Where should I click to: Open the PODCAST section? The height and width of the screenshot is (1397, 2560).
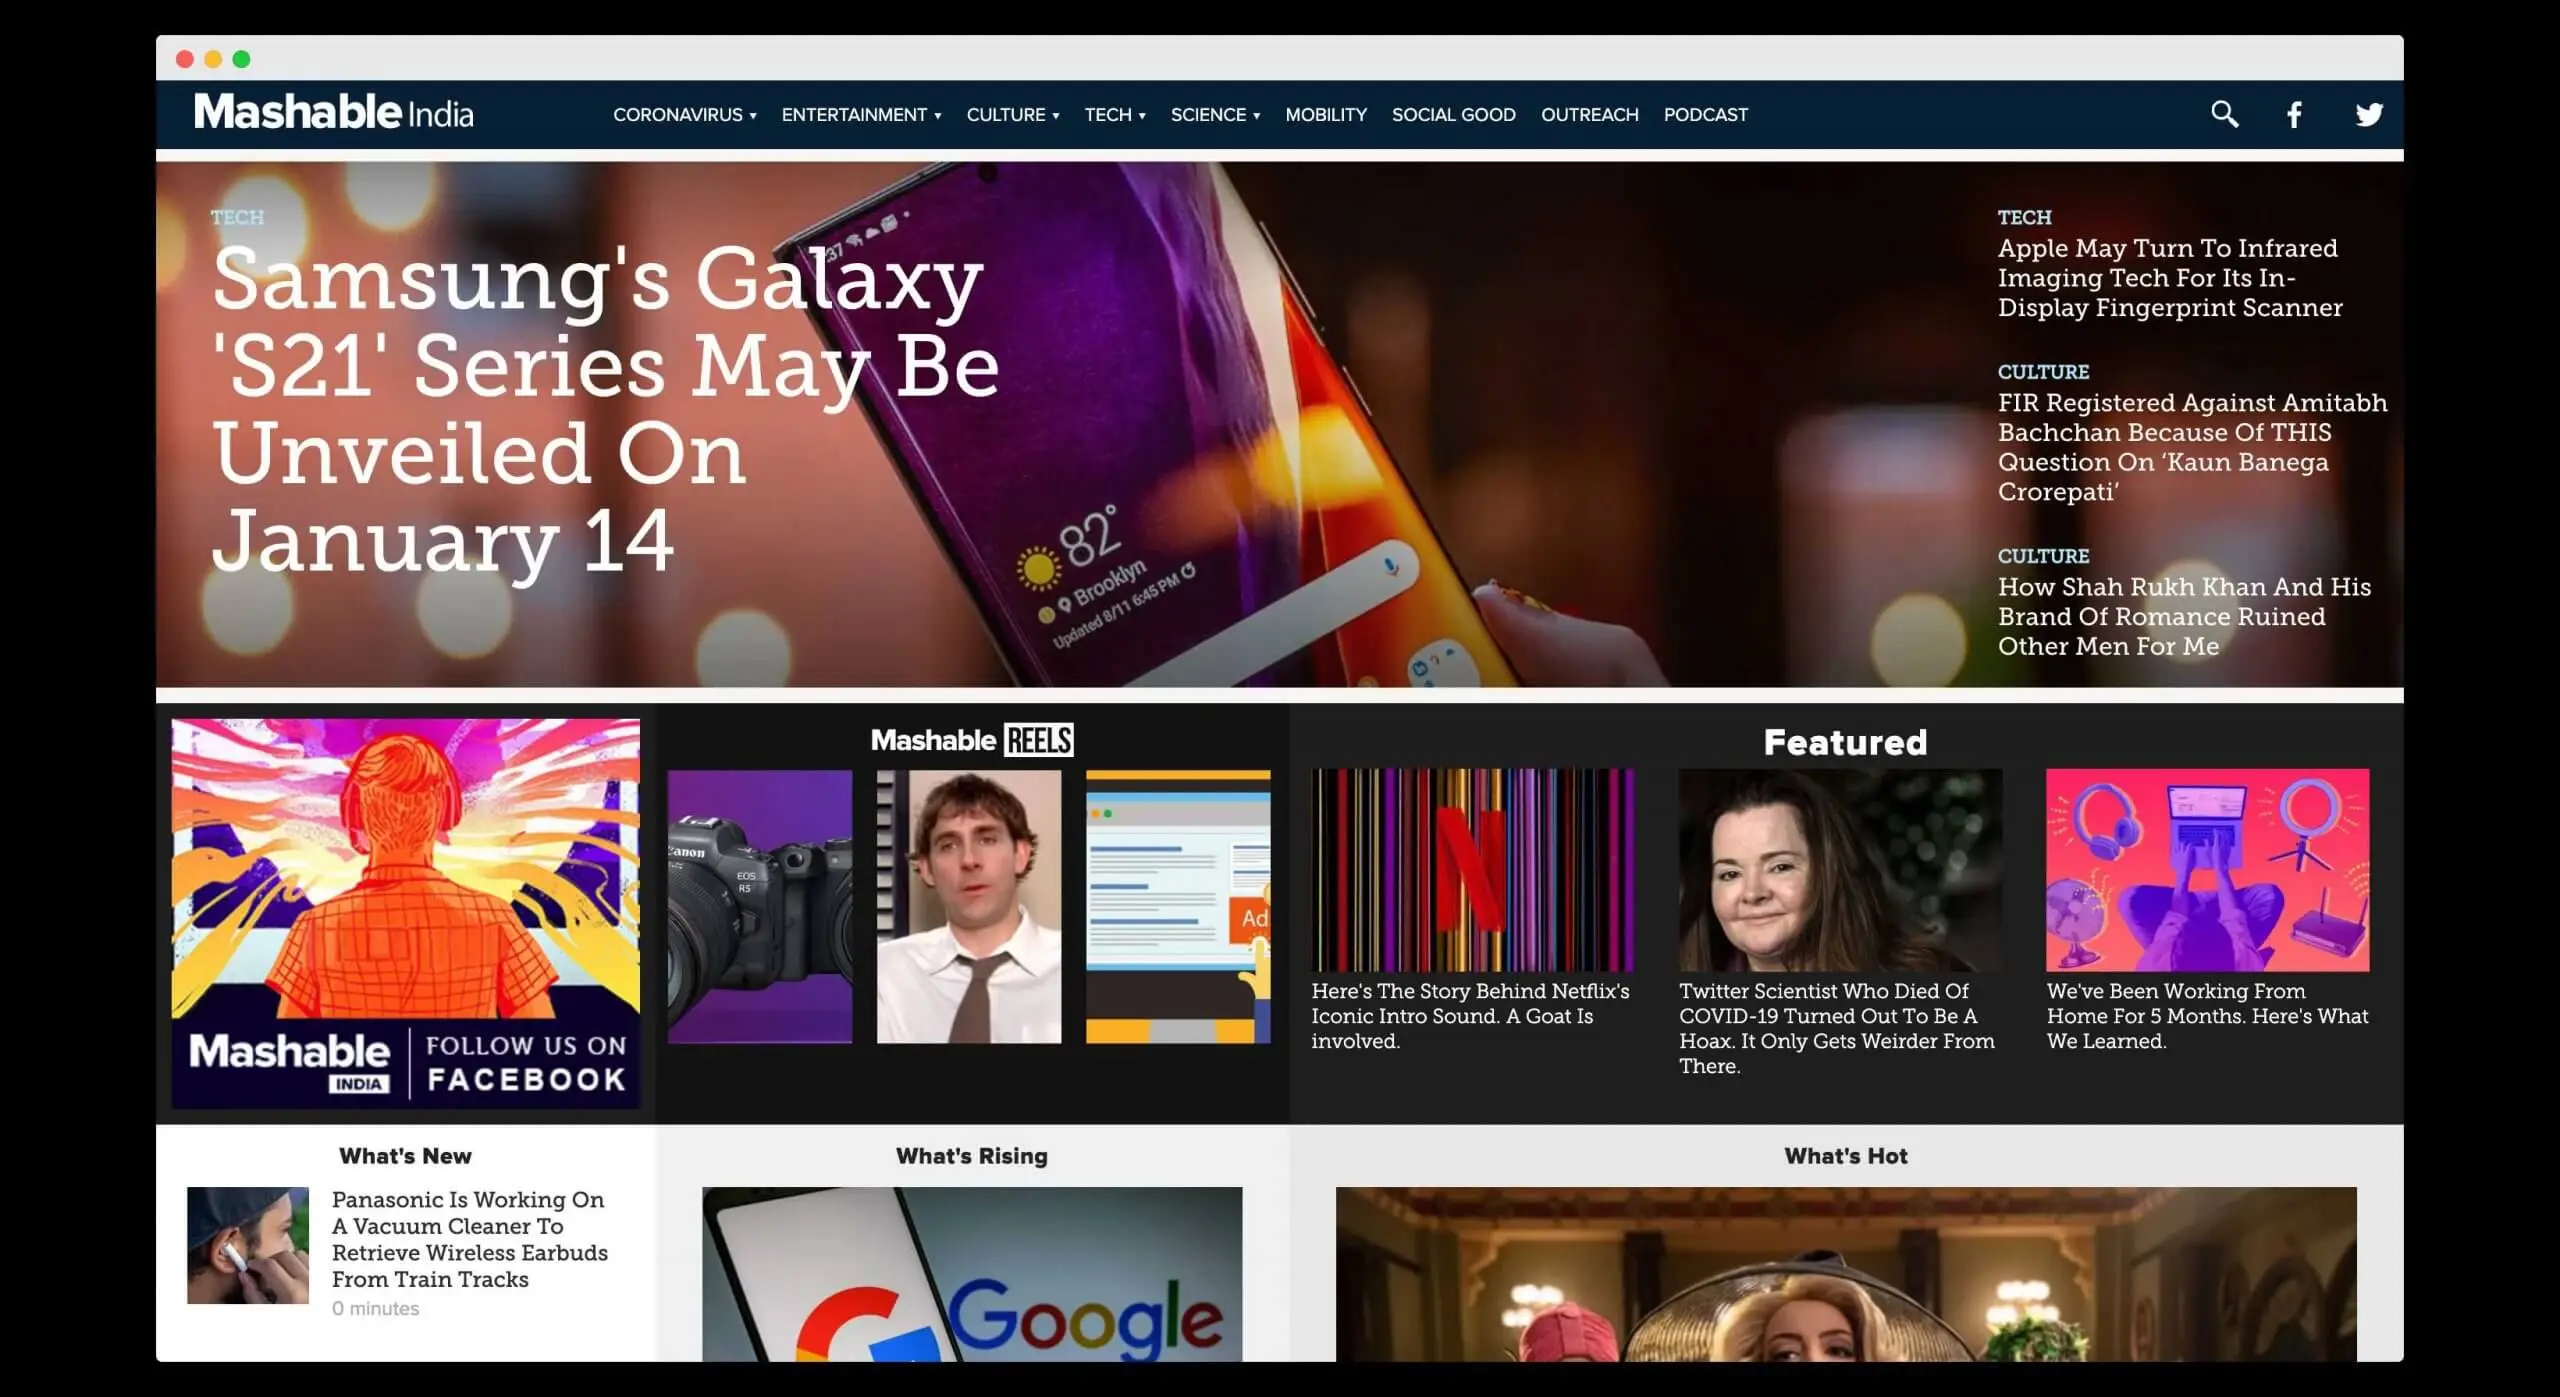[x=1704, y=114]
